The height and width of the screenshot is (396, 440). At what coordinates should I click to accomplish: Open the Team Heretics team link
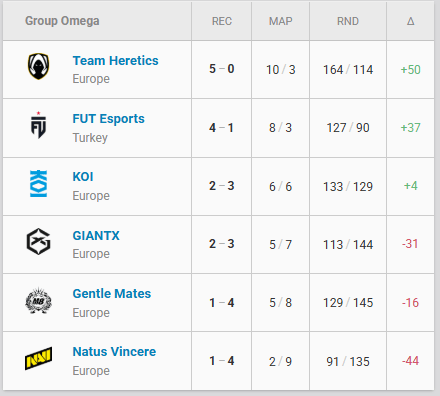(x=115, y=61)
